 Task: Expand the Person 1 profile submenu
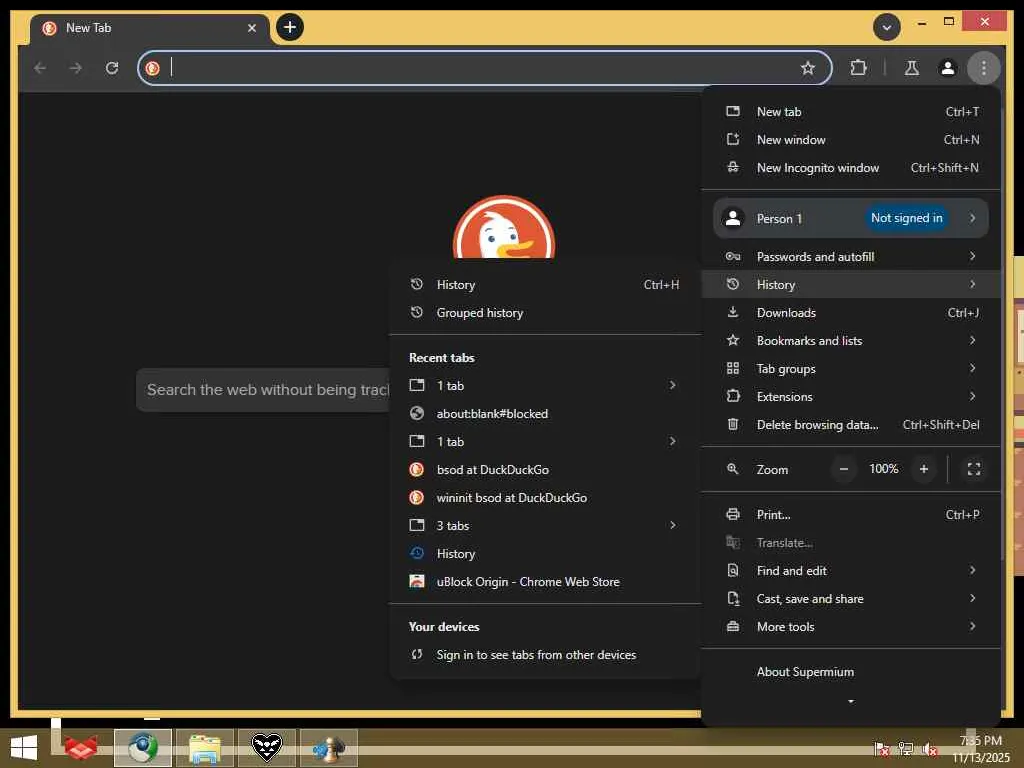point(851,218)
